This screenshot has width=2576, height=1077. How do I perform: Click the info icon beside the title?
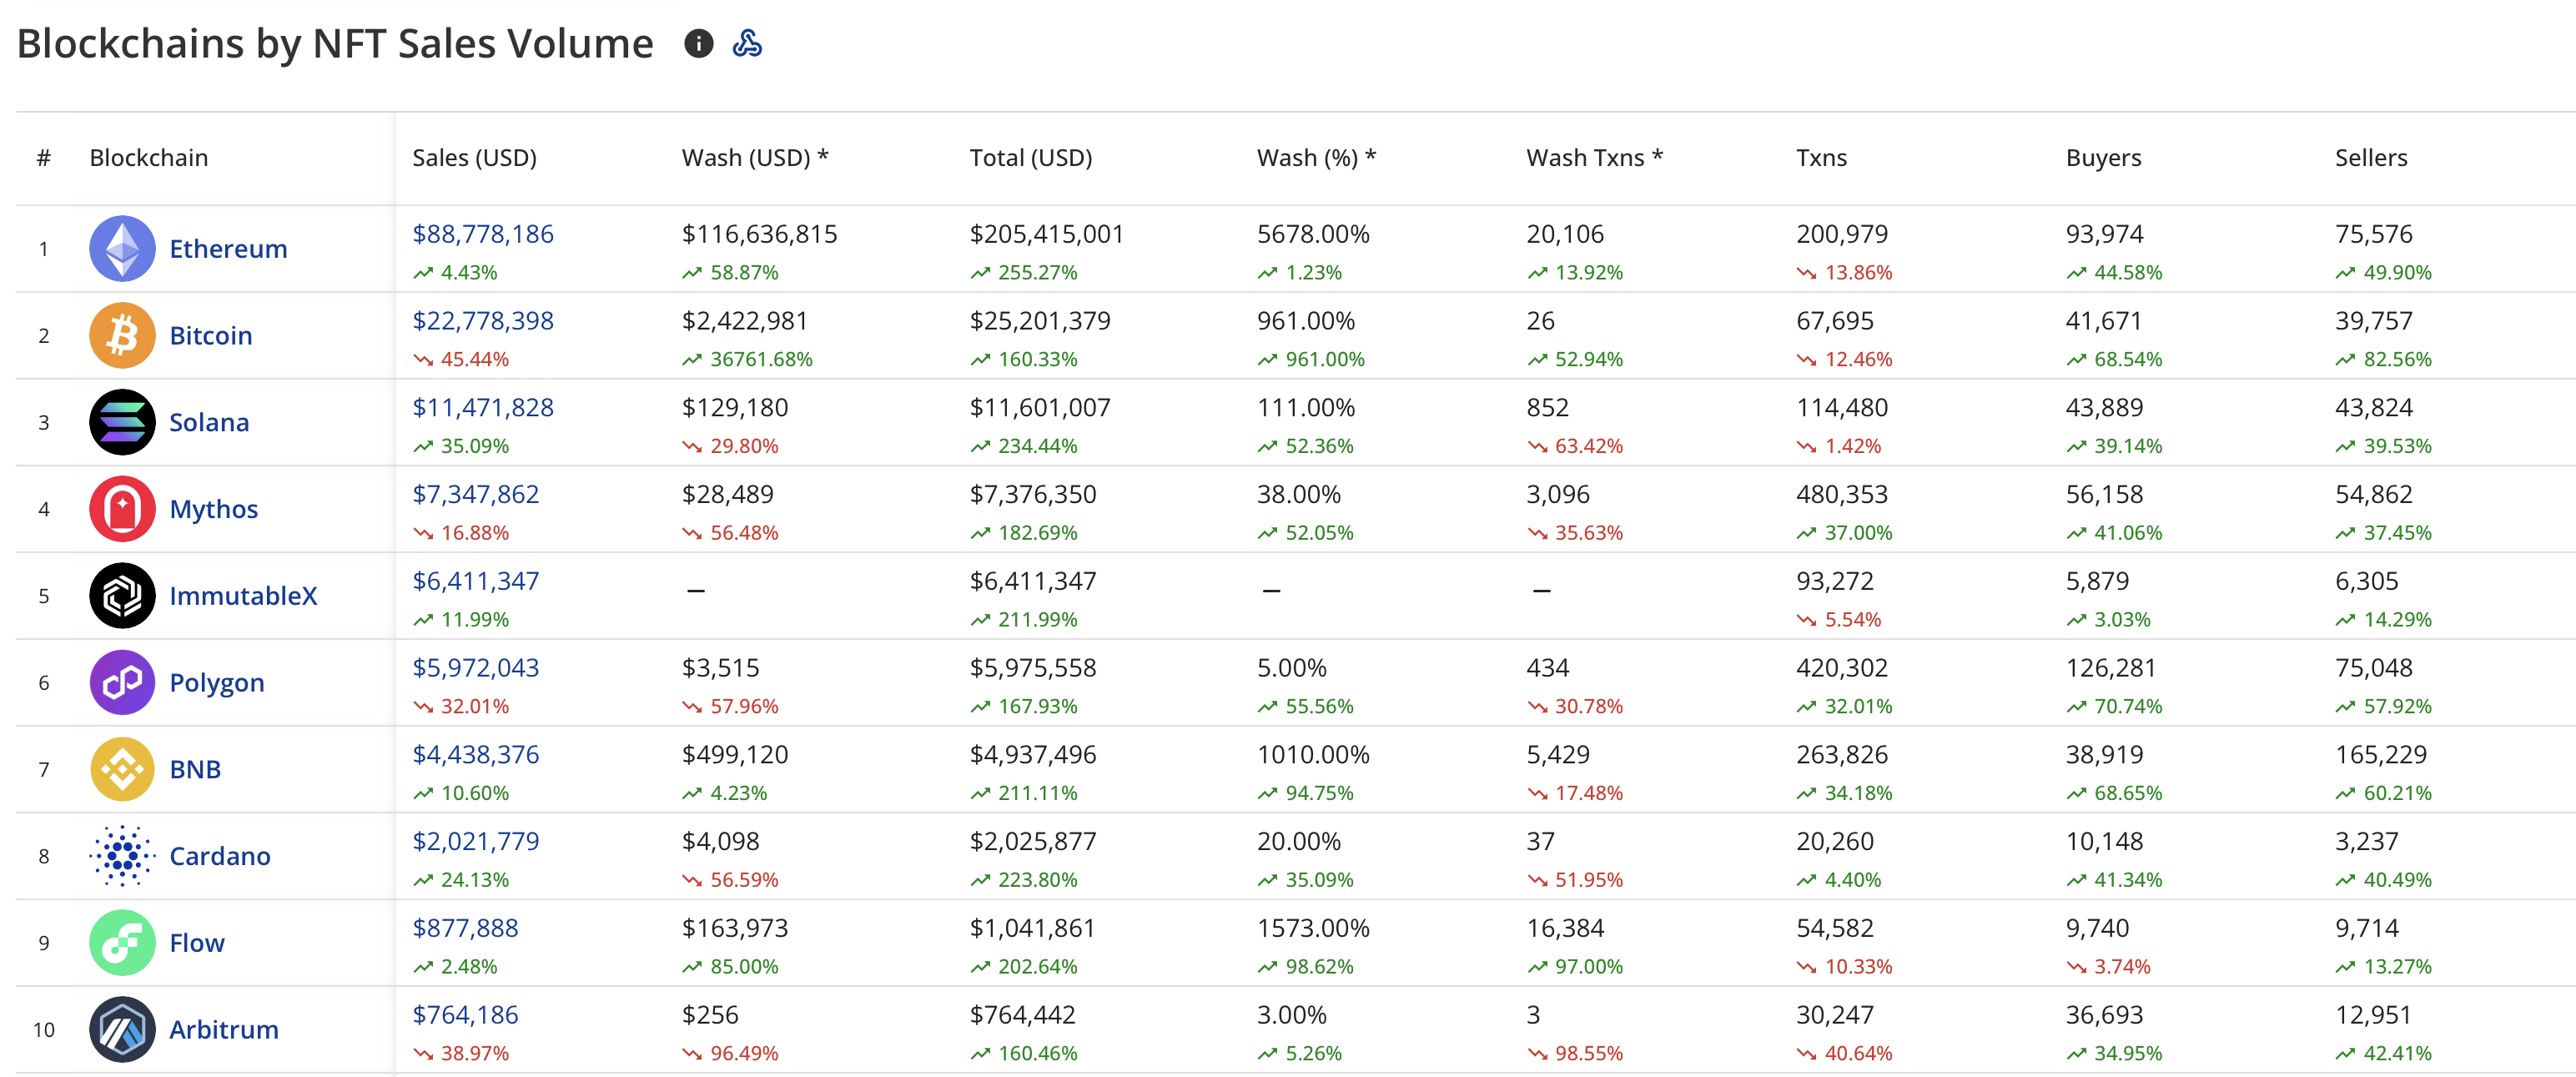698,44
